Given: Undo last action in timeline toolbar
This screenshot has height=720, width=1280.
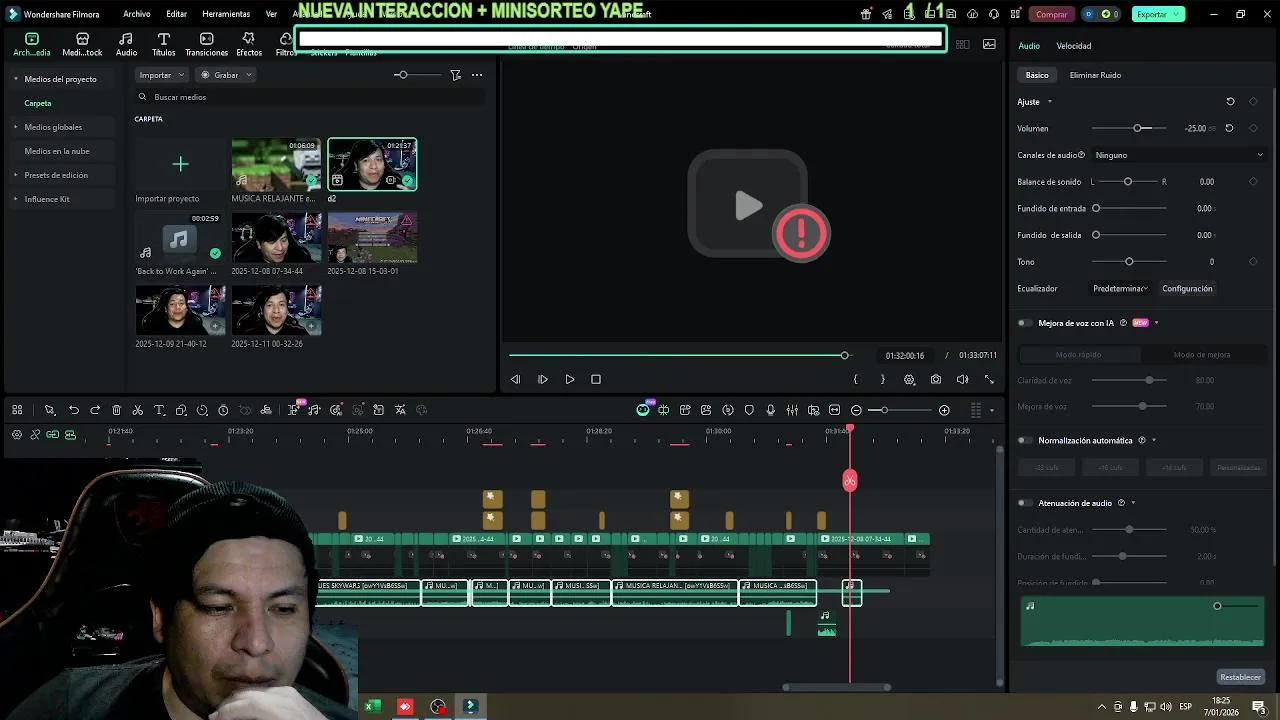Looking at the screenshot, I should [x=74, y=410].
